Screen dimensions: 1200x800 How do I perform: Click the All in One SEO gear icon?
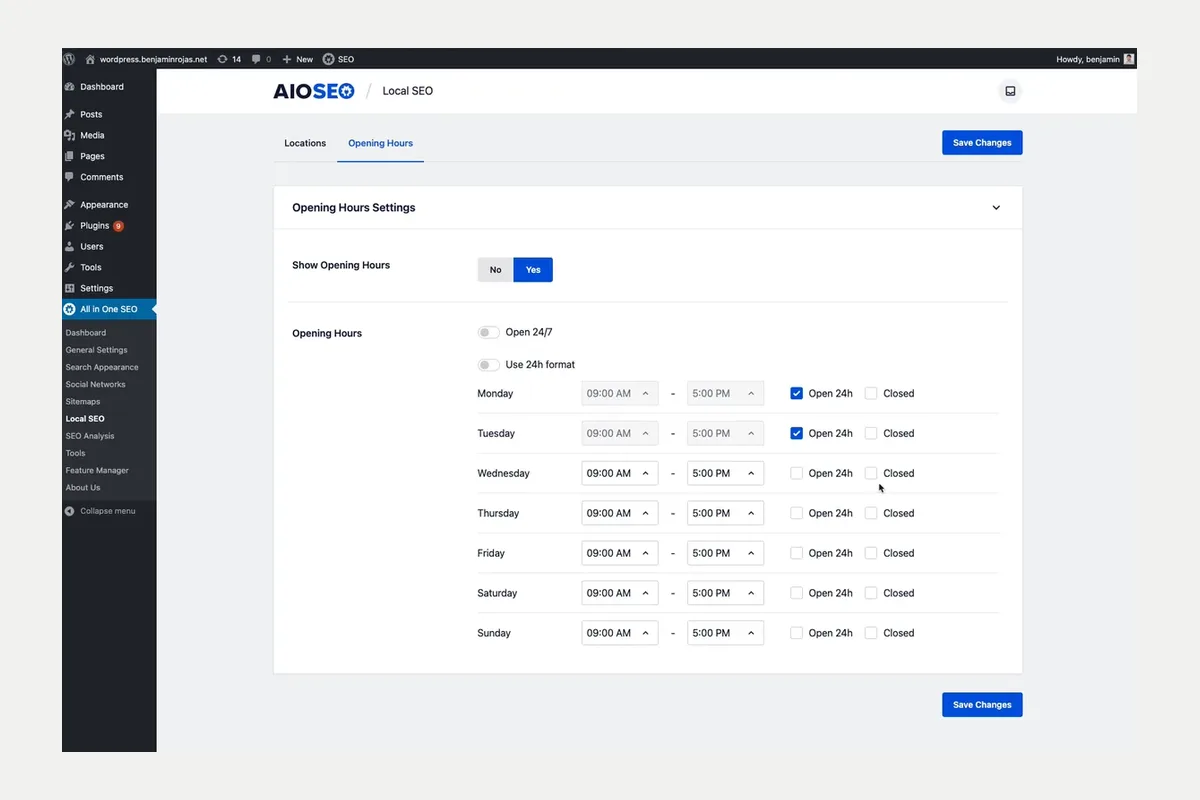[69, 309]
